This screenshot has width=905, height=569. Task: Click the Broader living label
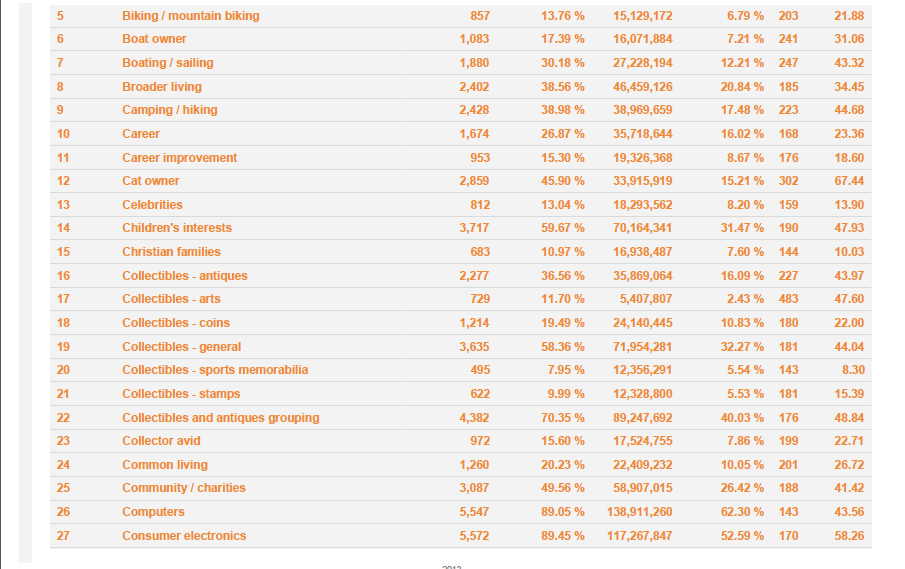coord(162,87)
